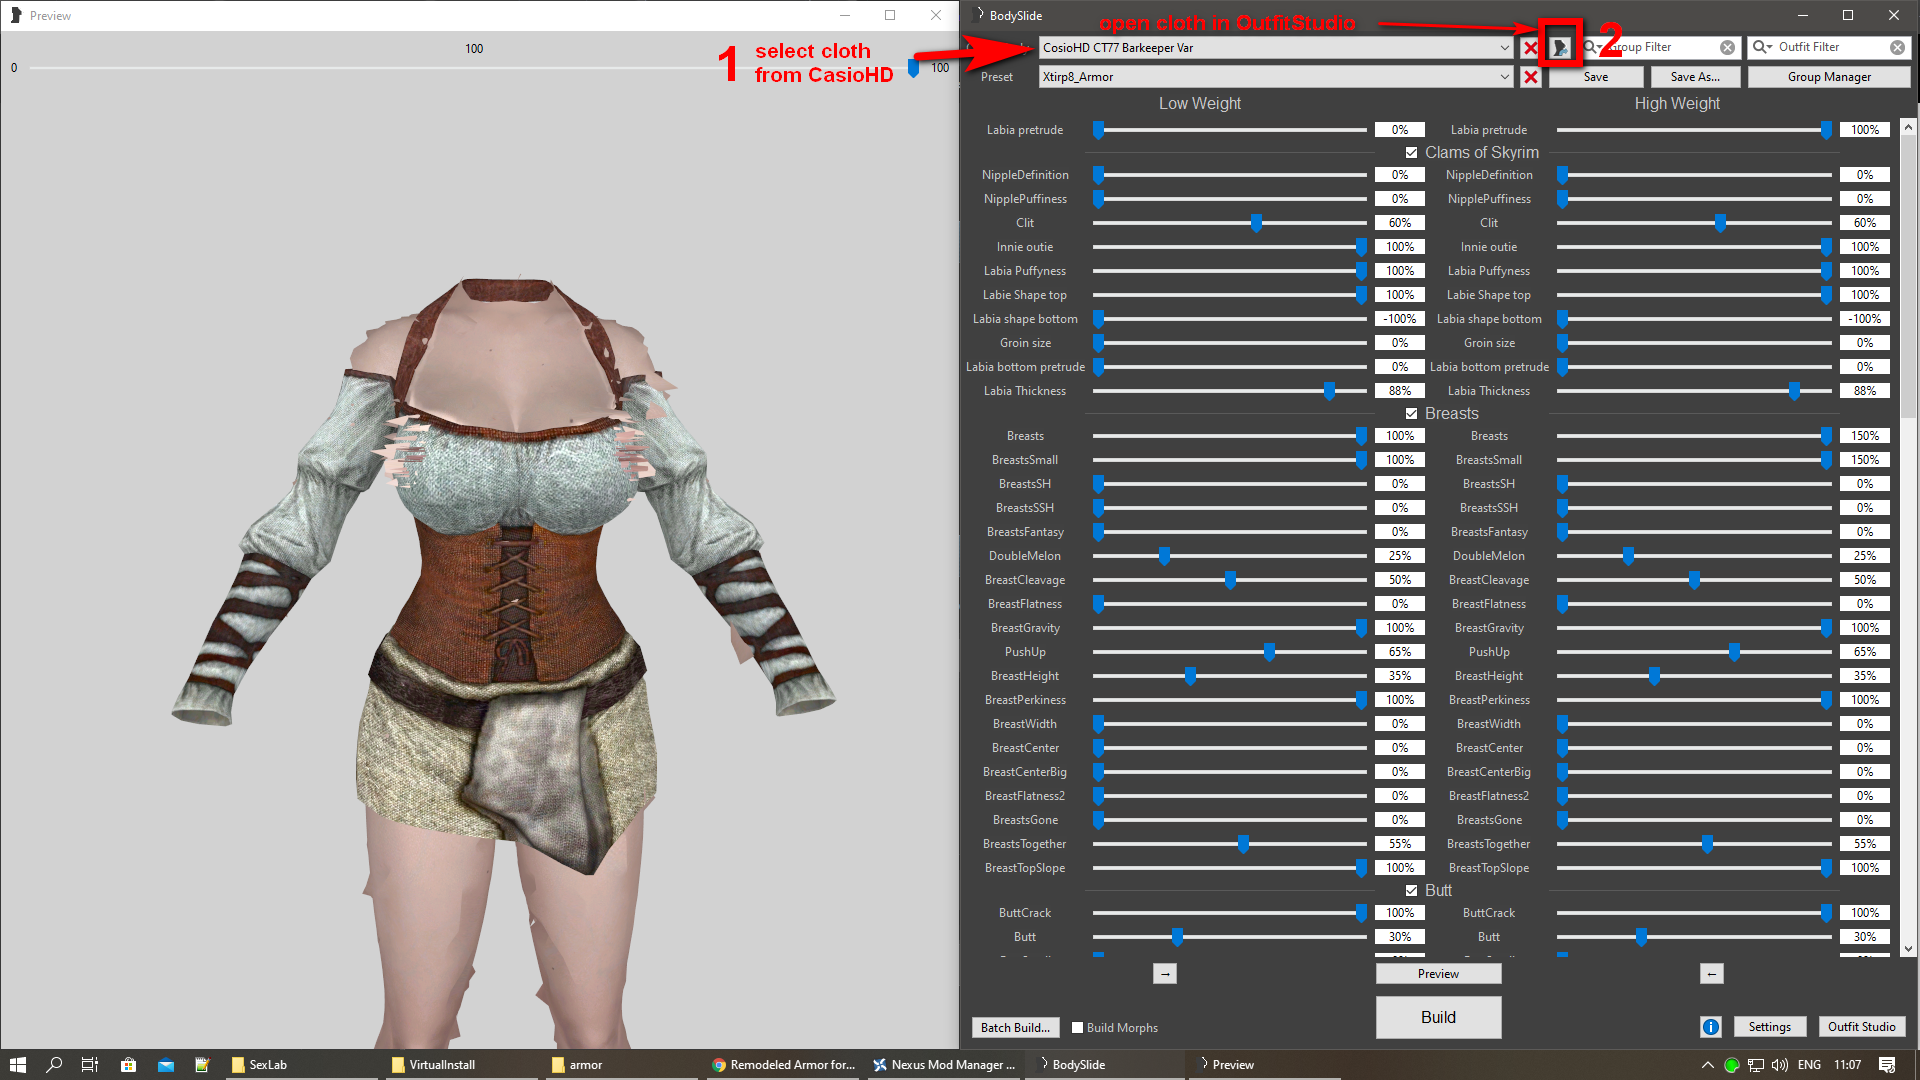Copy low weight values to high weight arrow
The width and height of the screenshot is (1920, 1080).
point(1165,974)
